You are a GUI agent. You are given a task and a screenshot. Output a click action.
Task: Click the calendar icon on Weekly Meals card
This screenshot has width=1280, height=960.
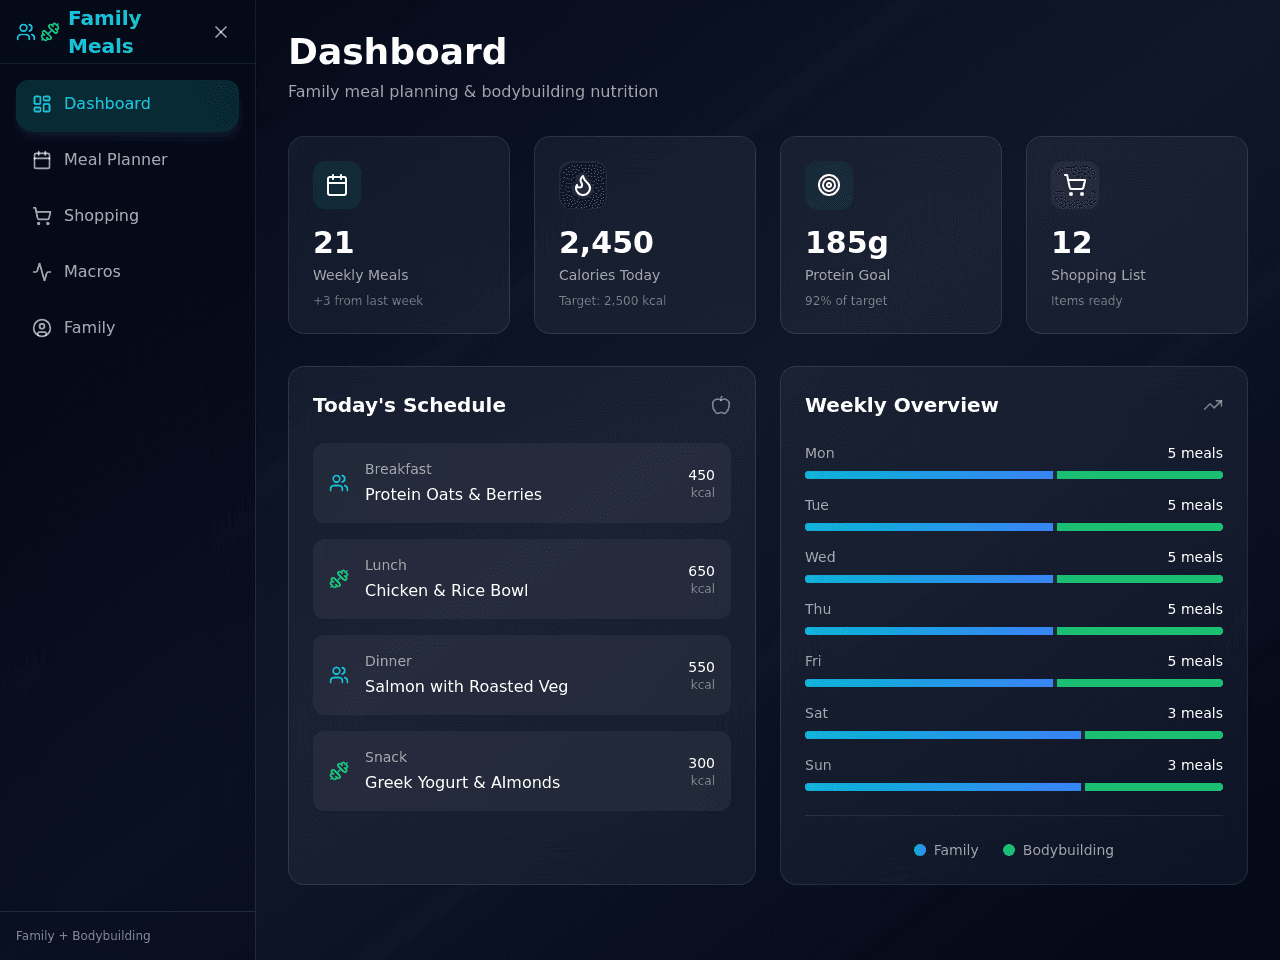(337, 185)
